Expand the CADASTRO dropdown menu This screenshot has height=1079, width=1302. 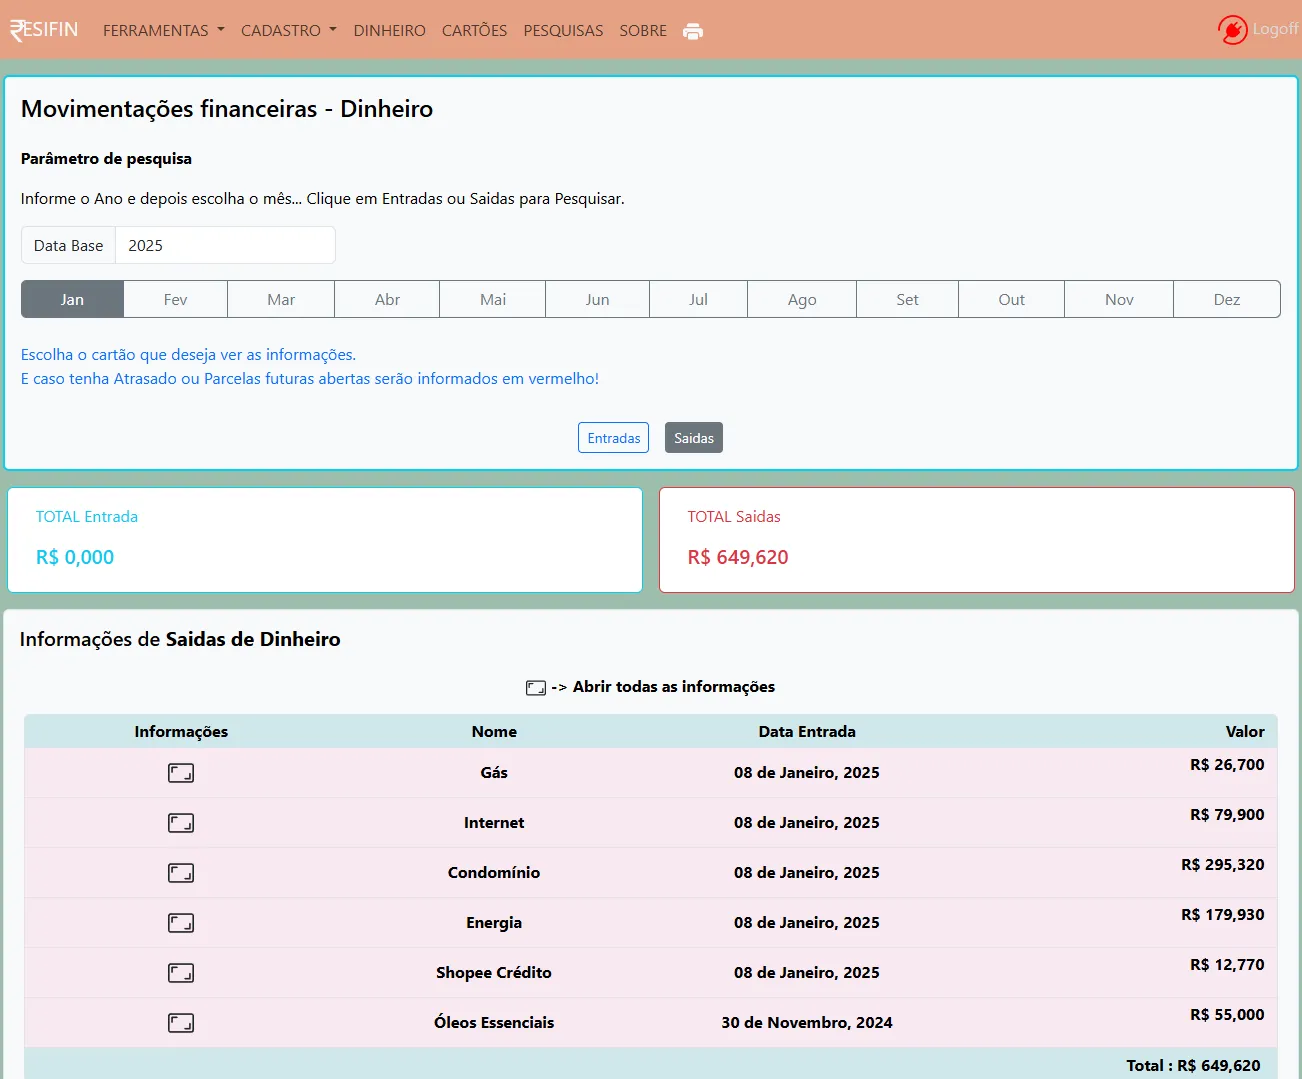click(x=288, y=31)
